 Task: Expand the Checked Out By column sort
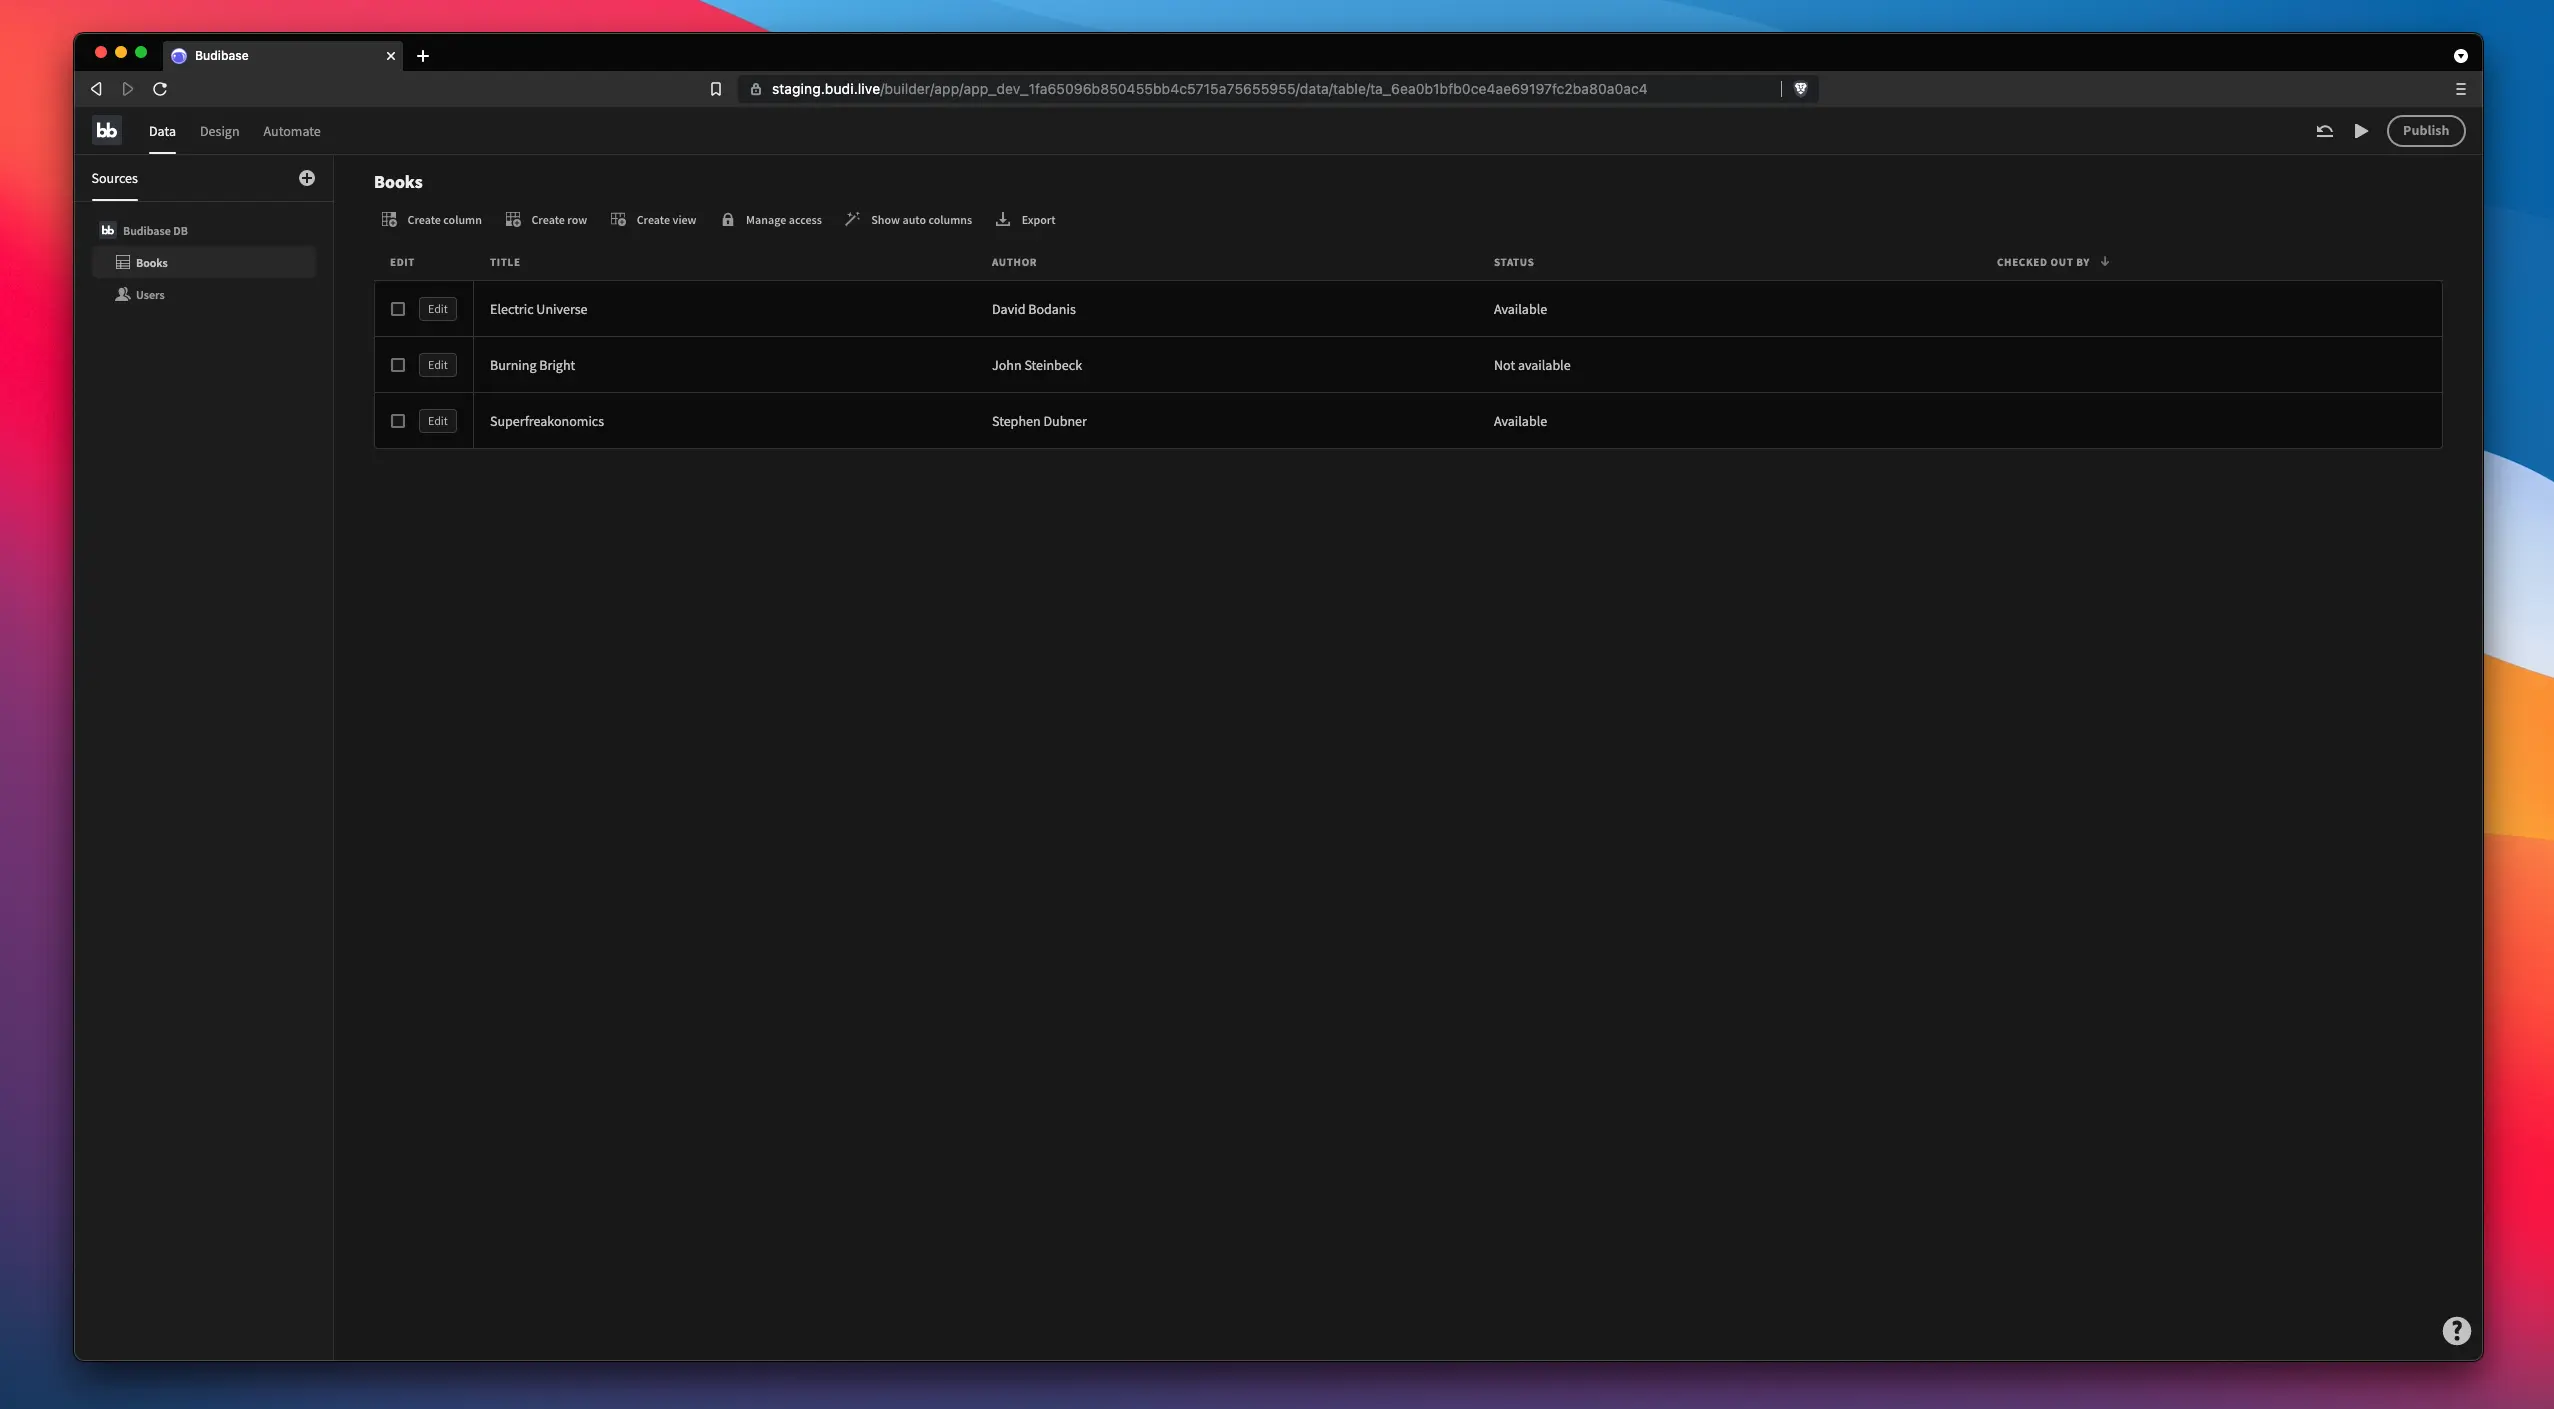(2105, 262)
